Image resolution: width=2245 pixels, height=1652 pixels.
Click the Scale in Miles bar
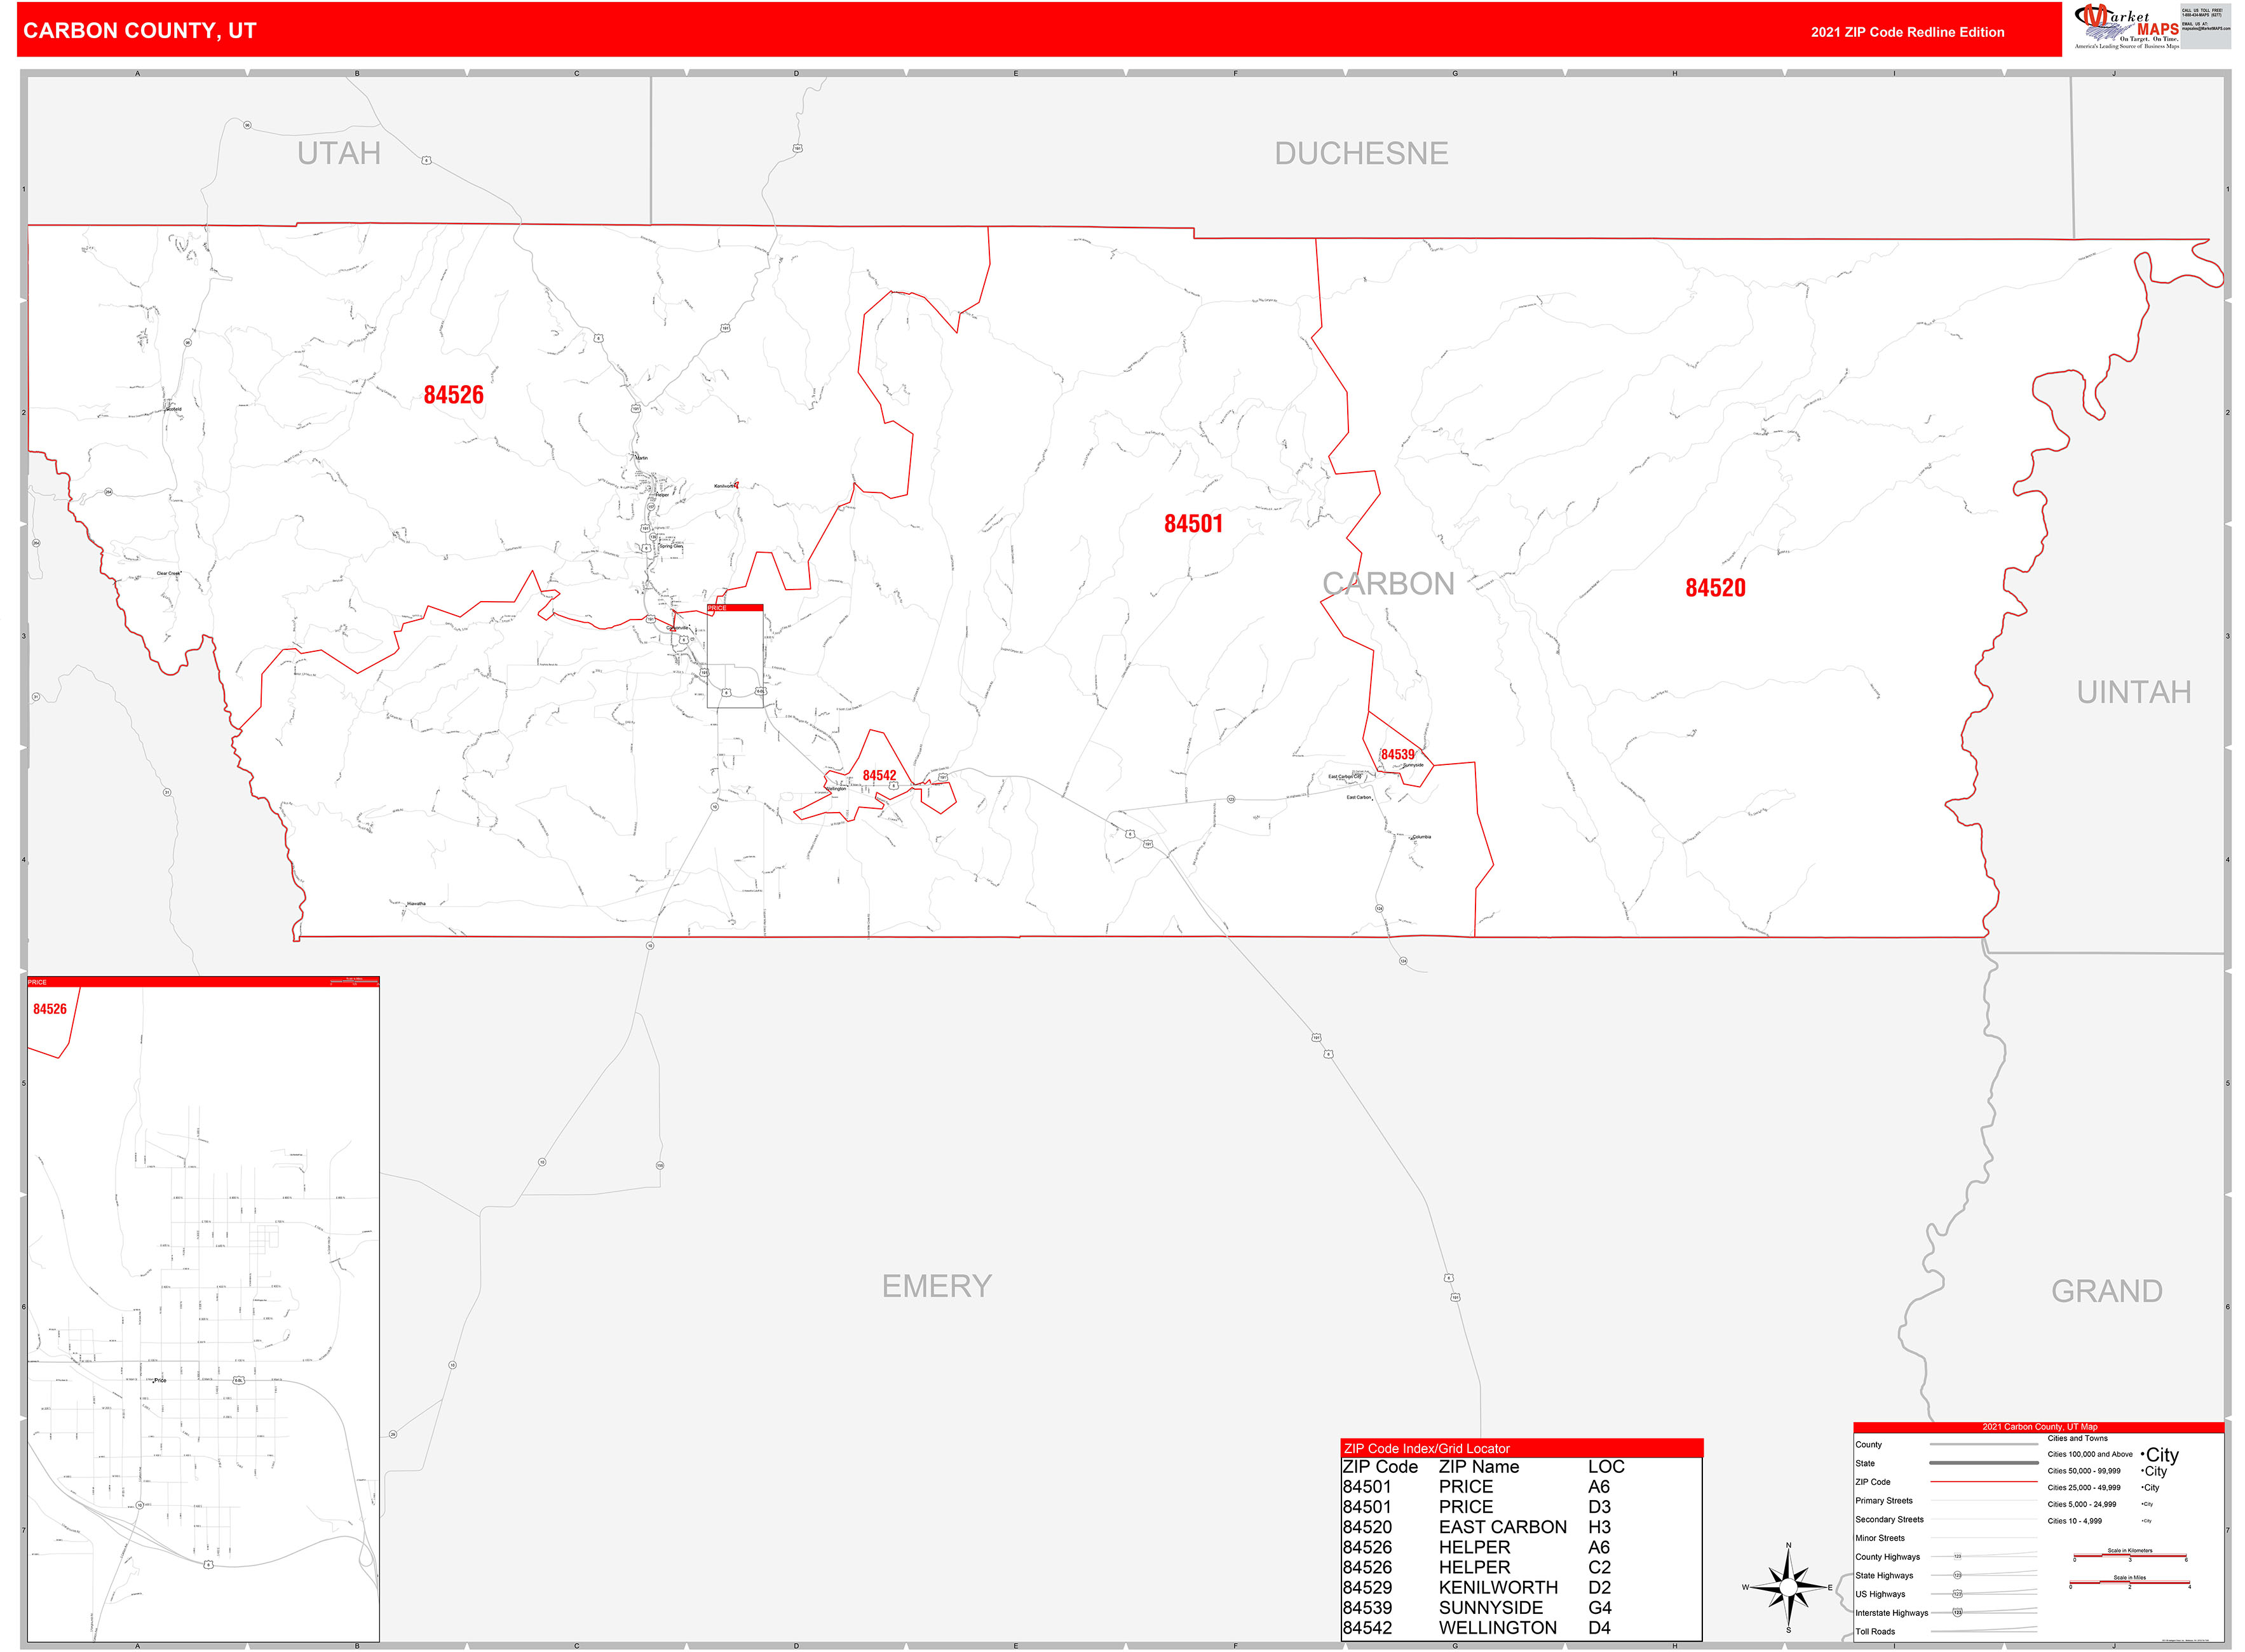click(2129, 1583)
